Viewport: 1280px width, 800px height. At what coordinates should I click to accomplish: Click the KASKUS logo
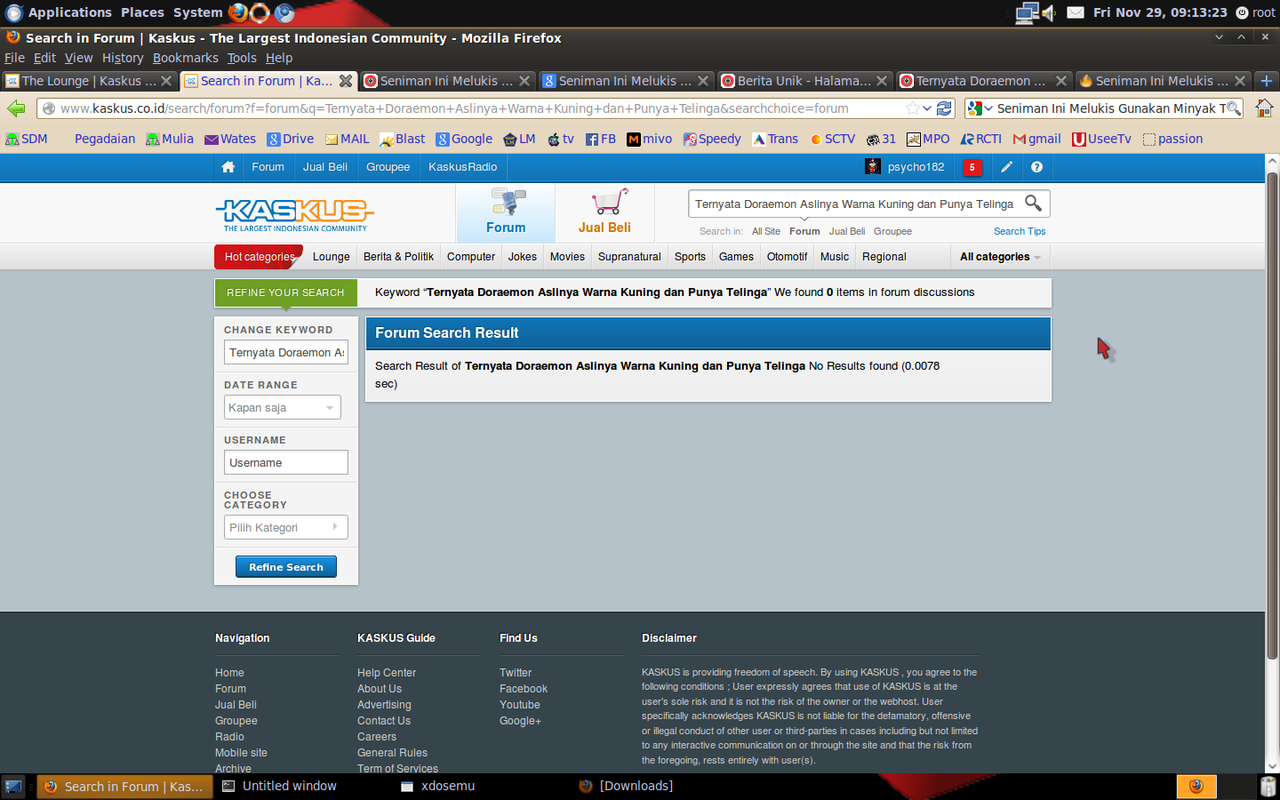(294, 214)
